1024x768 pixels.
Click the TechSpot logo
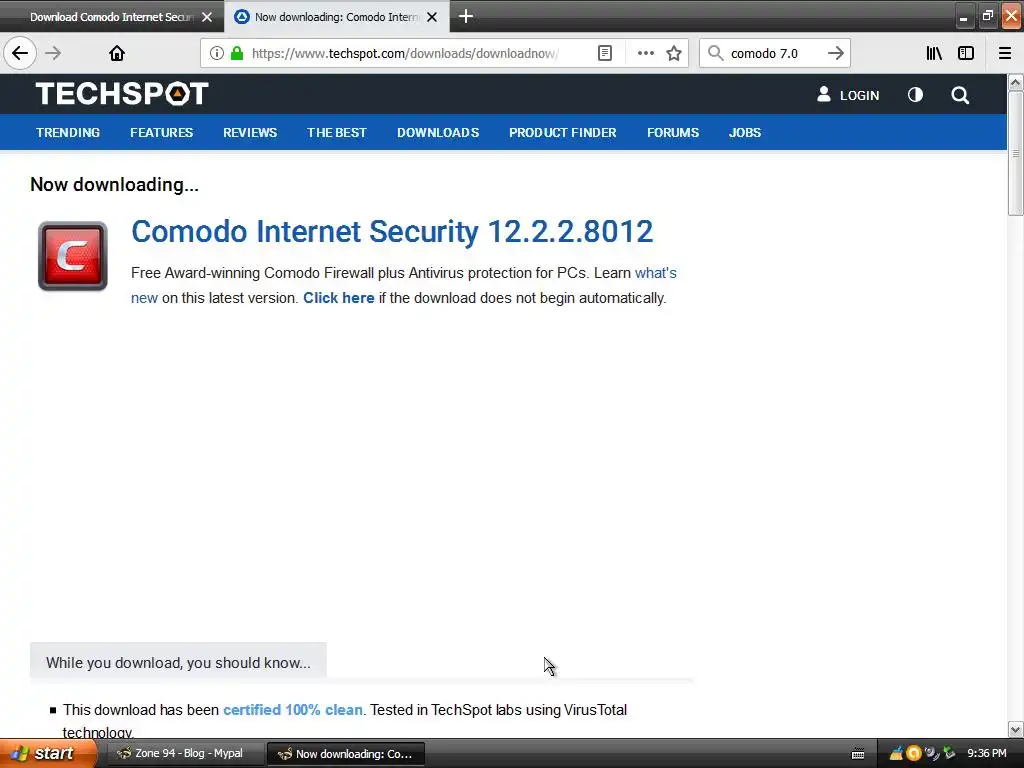point(122,93)
